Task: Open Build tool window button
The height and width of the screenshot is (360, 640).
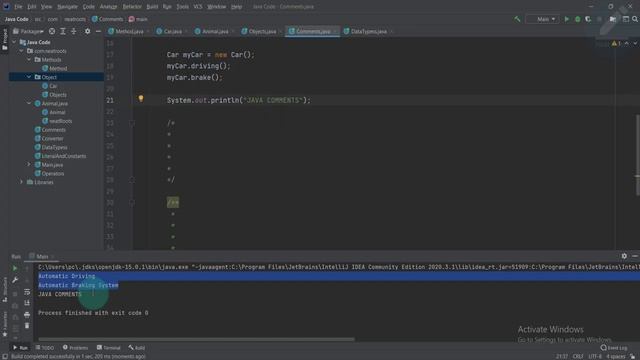Action: [x=137, y=348]
